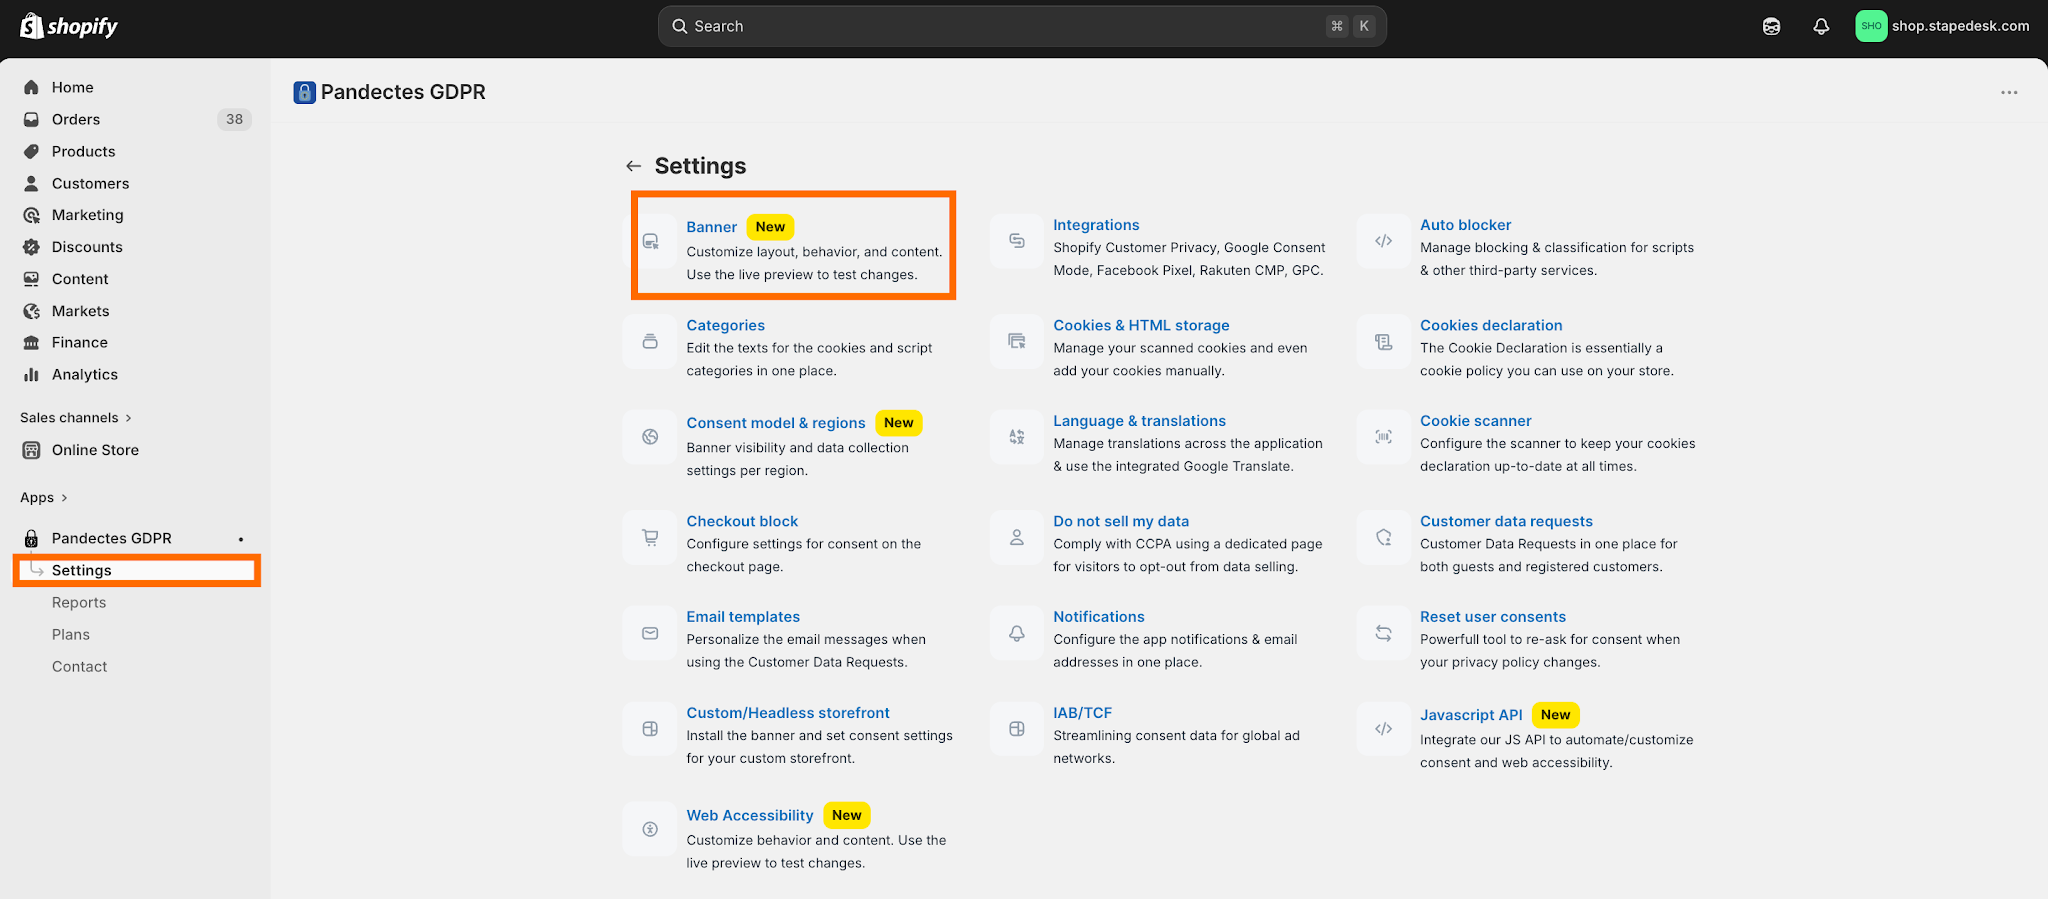2048x899 pixels.
Task: Open the notifications bell in the top bar
Action: 1821,26
